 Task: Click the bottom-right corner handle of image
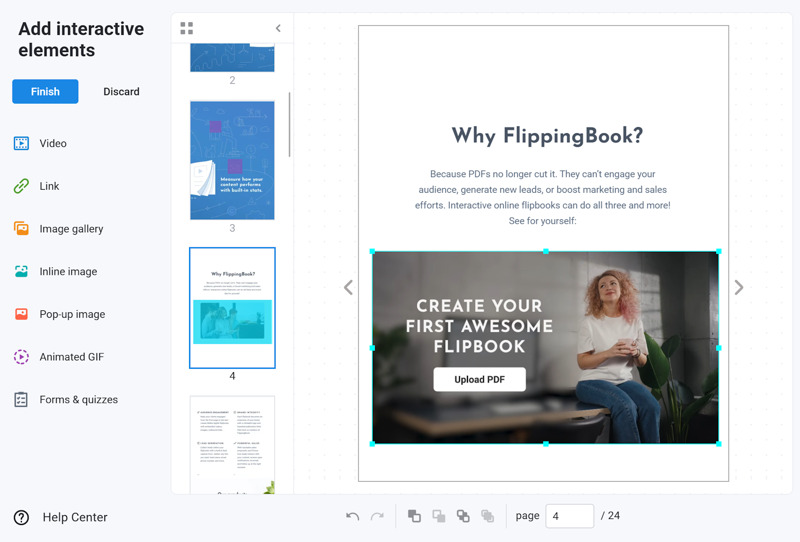pos(719,444)
